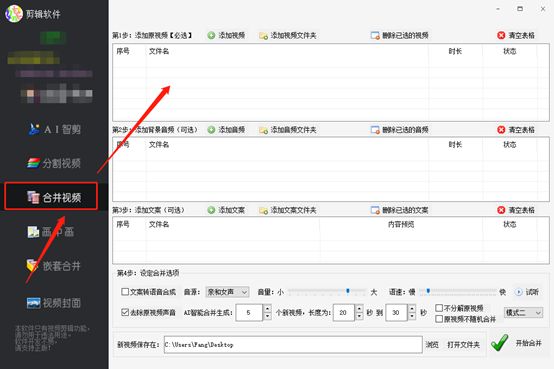Open the 画中画 sidebar section
The image size is (554, 369).
pyautogui.click(x=51, y=232)
